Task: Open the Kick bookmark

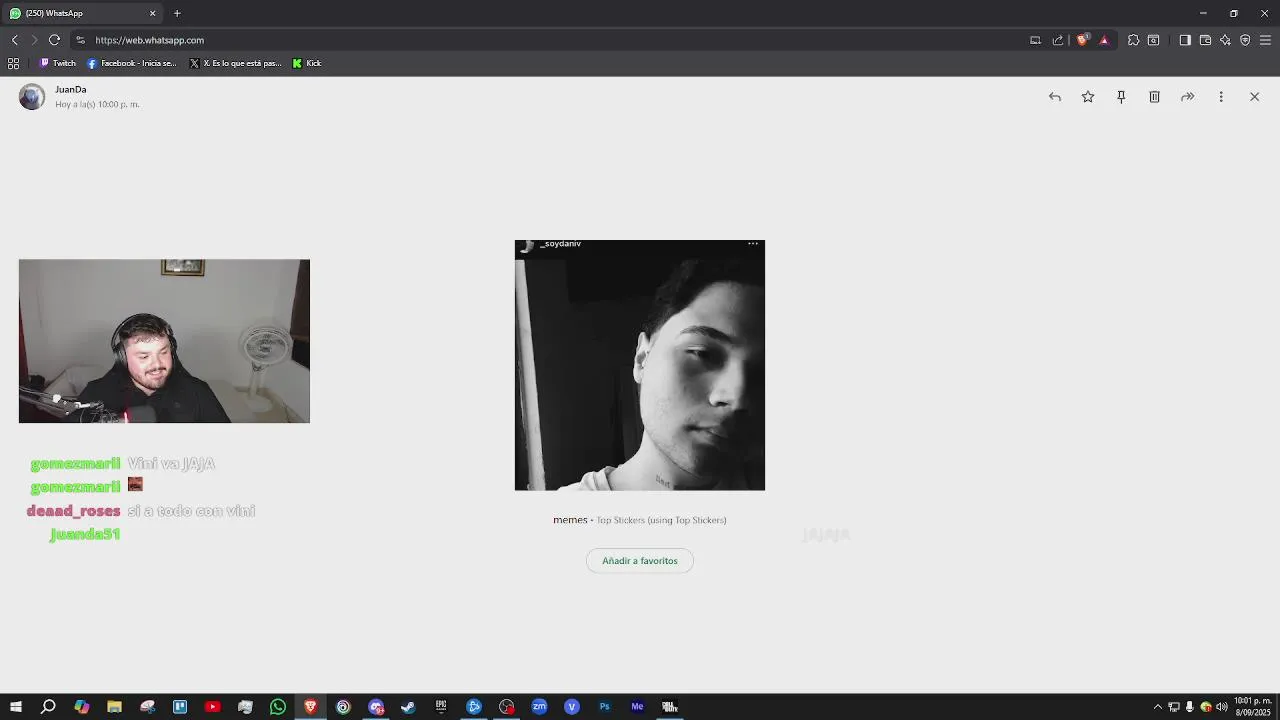Action: coord(307,63)
